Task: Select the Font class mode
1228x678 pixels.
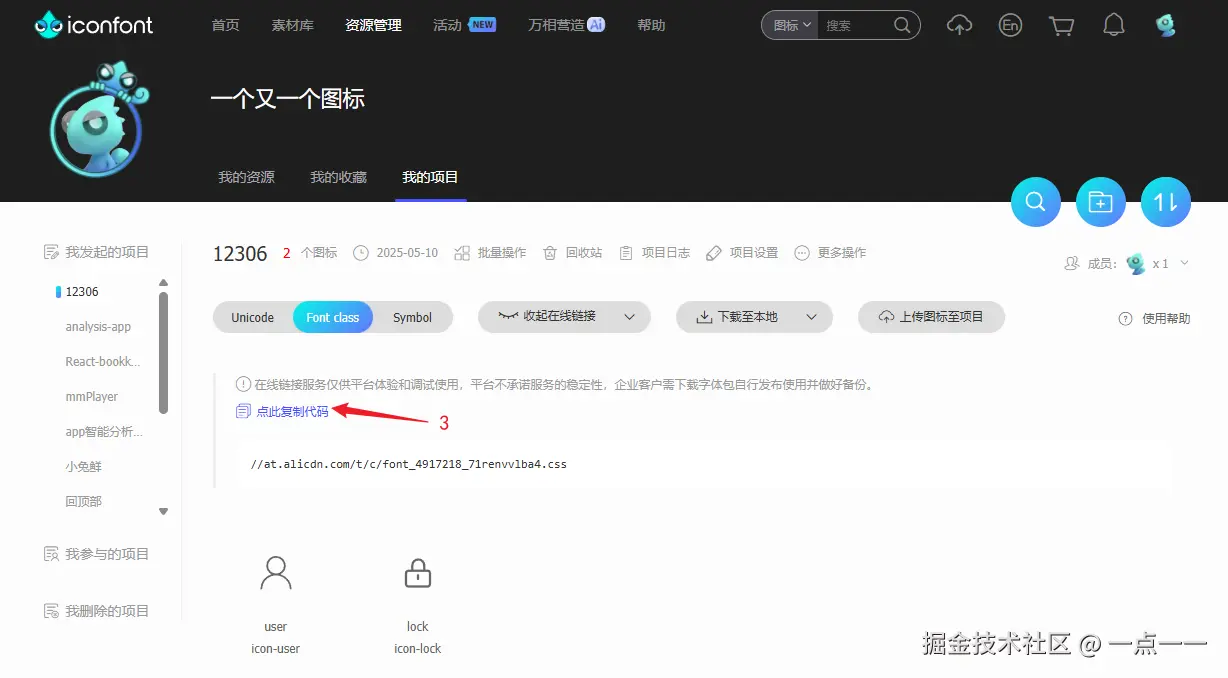Action: tap(333, 317)
